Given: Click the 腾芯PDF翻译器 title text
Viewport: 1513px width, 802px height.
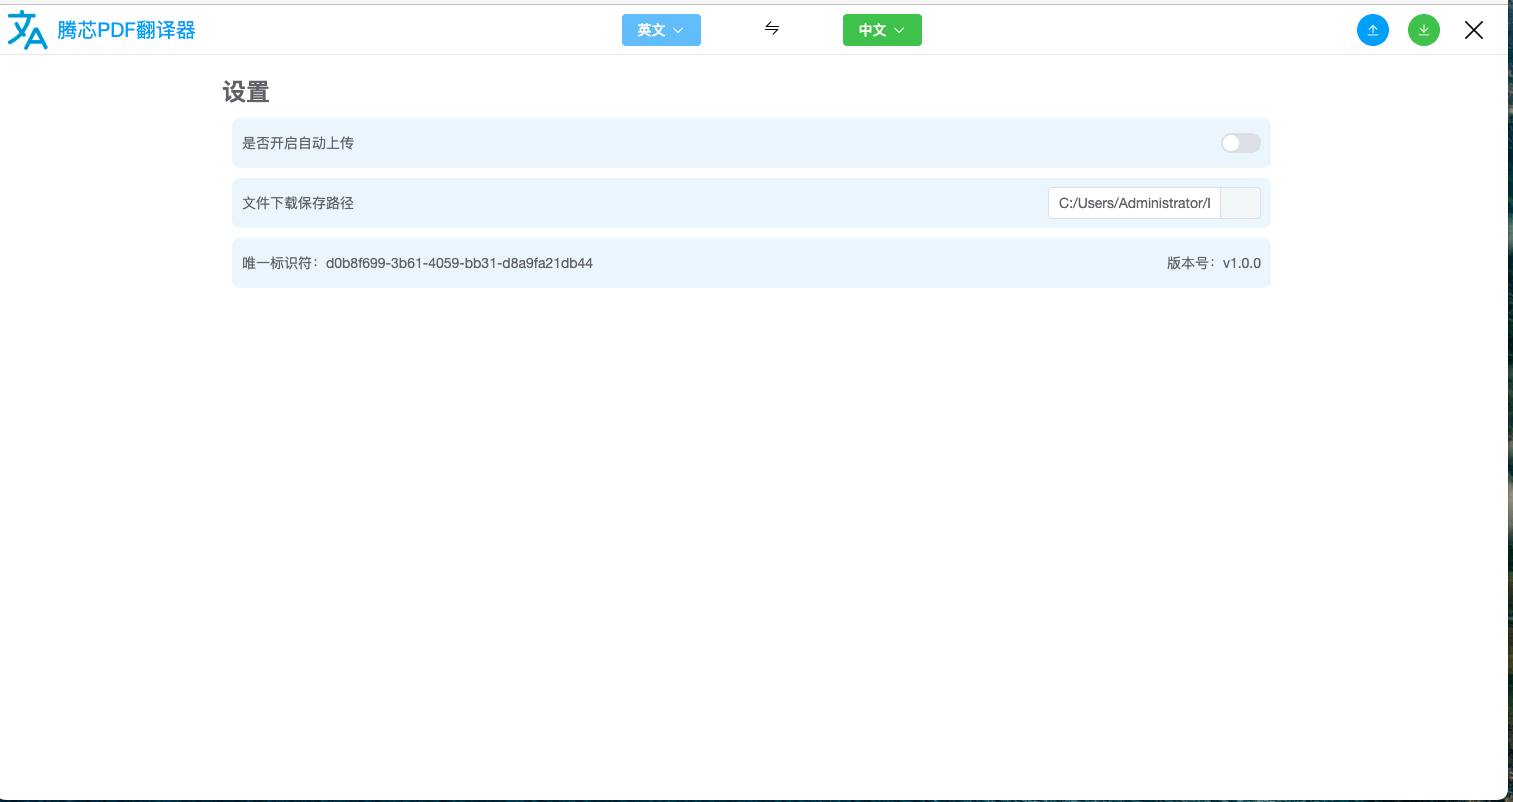Looking at the screenshot, I should pos(126,30).
